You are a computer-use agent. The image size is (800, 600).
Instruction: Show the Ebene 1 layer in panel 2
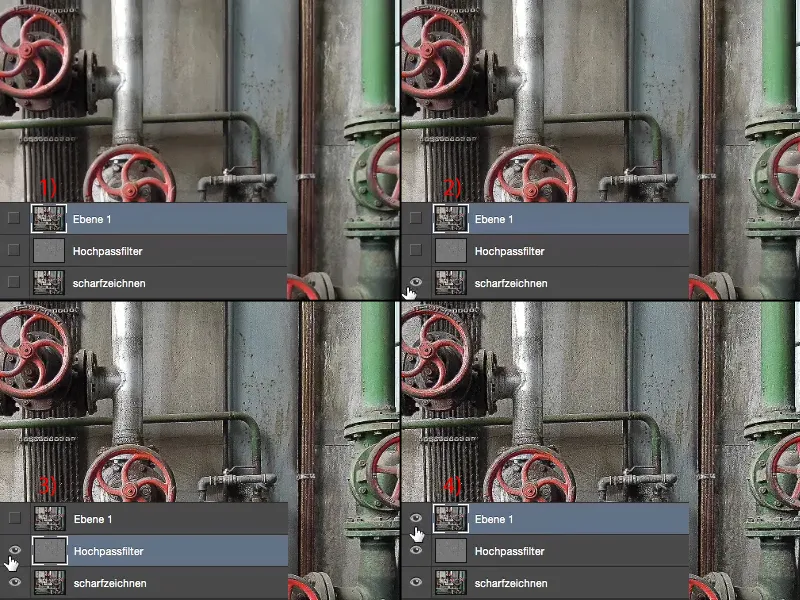tap(416, 218)
